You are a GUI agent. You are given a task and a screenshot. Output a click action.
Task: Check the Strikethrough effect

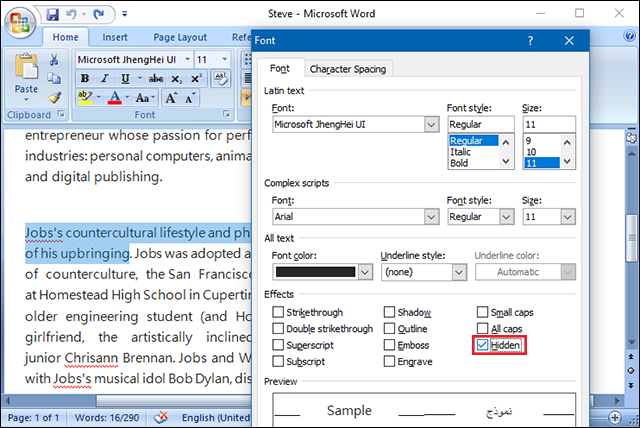pyautogui.click(x=278, y=312)
